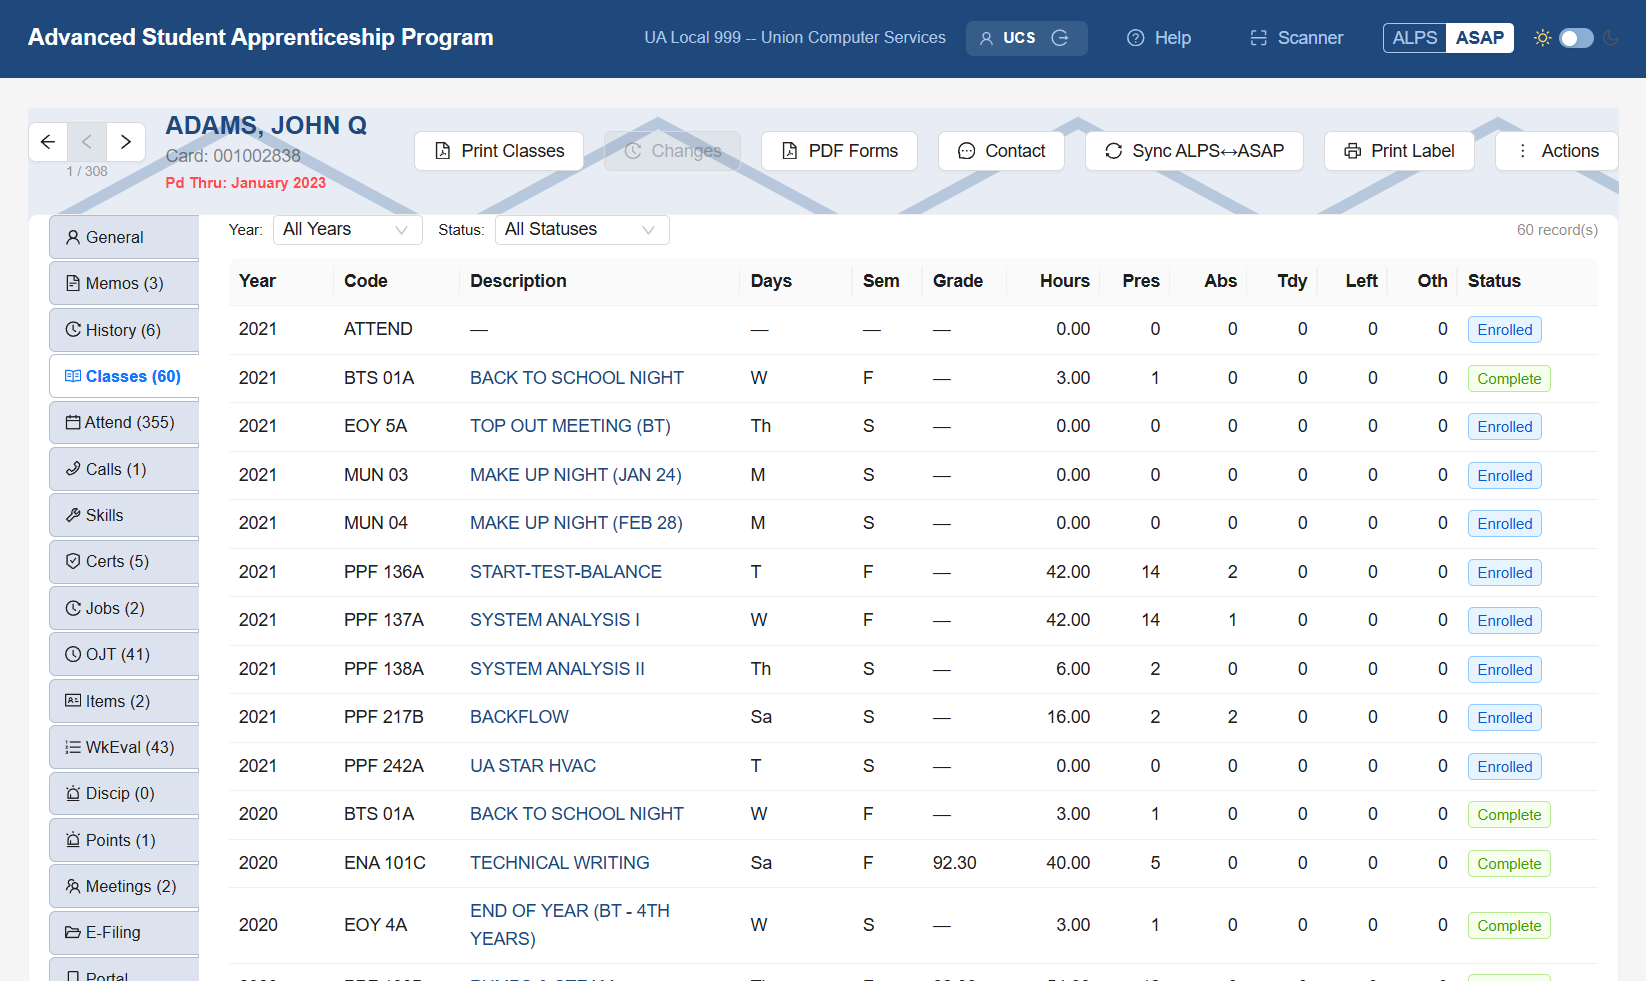1646x981 pixels.
Task: Switch to ALPS mode
Action: 1414,38
